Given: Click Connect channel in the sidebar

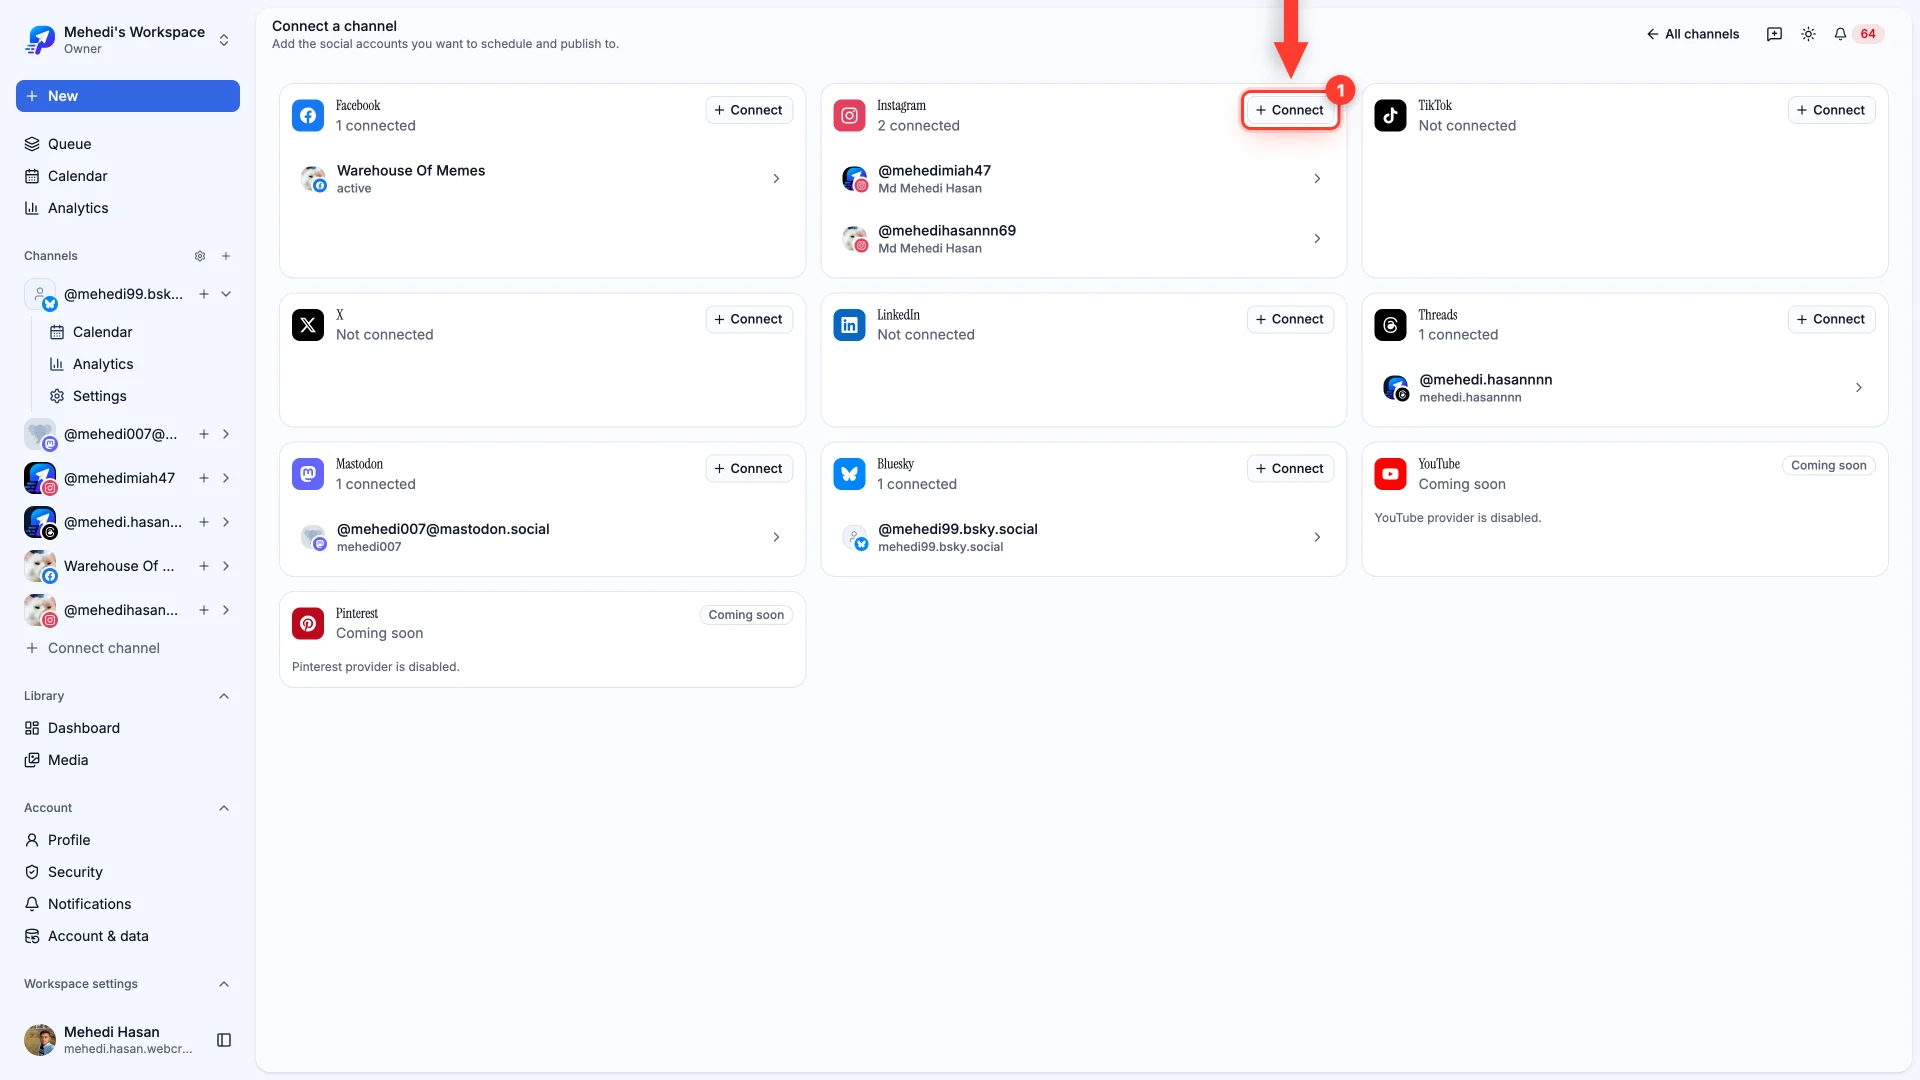Looking at the screenshot, I should click(128, 648).
